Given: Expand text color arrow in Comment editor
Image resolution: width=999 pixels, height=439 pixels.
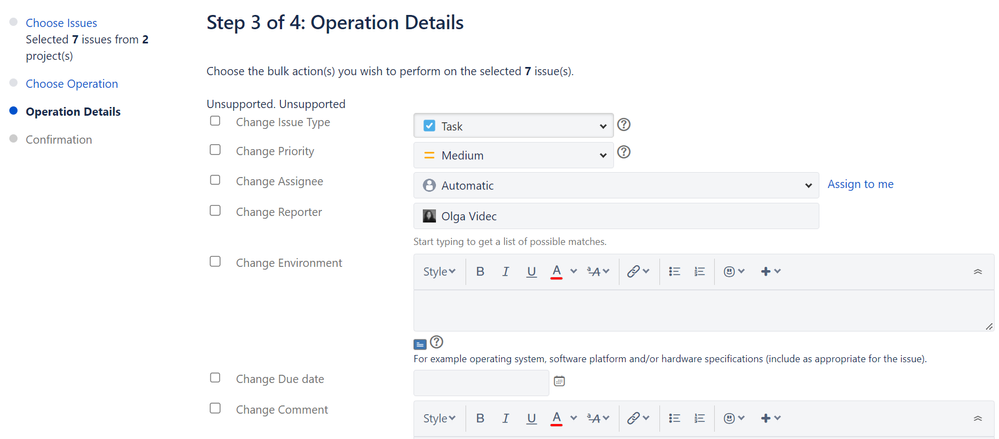Looking at the screenshot, I should (x=573, y=418).
